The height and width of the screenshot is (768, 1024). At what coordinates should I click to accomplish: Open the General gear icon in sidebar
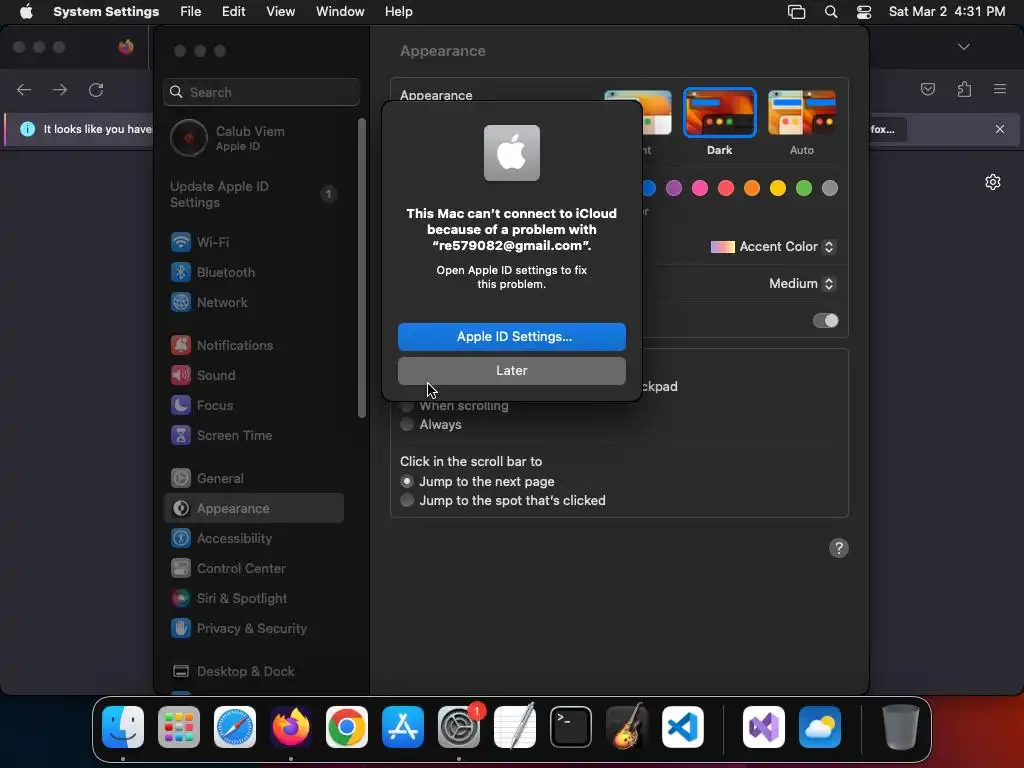181,478
